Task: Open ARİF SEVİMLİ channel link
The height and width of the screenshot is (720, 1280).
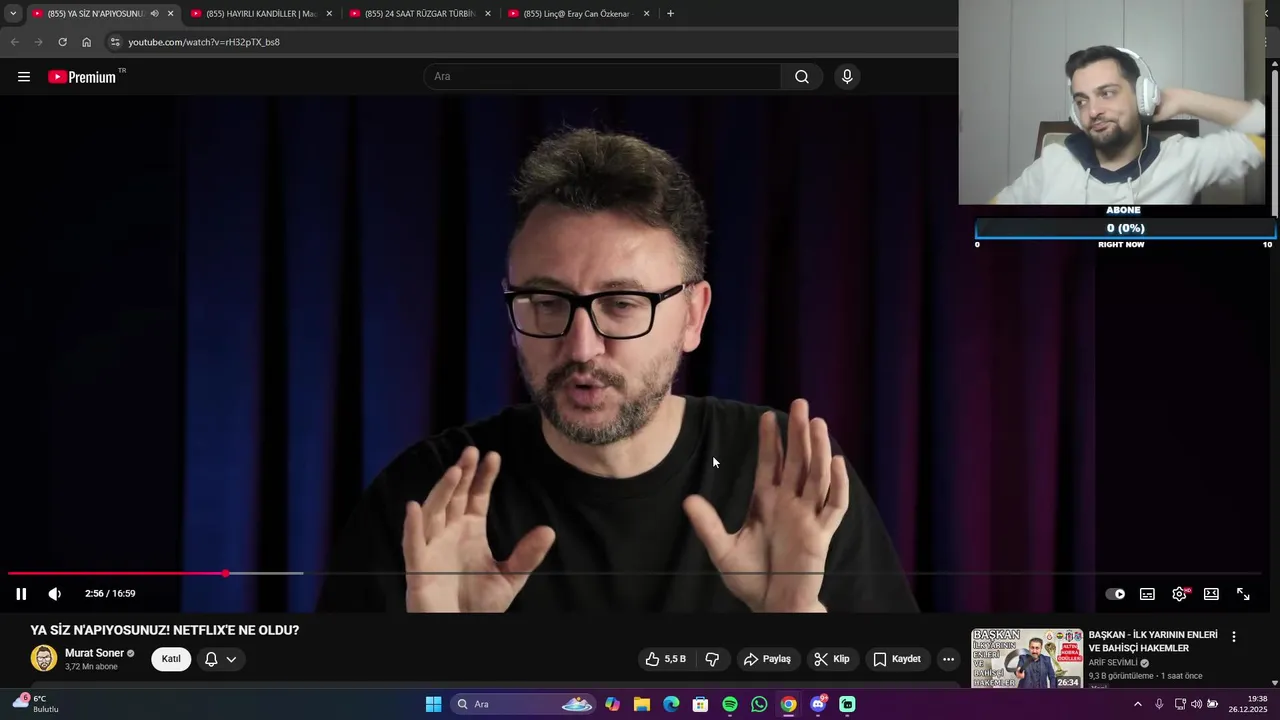Action: pyautogui.click(x=1113, y=663)
